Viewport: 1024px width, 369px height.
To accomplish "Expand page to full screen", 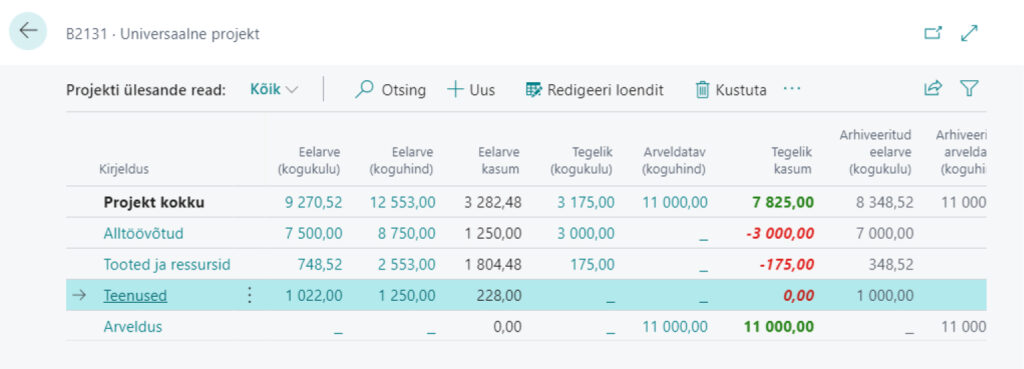I will [970, 33].
